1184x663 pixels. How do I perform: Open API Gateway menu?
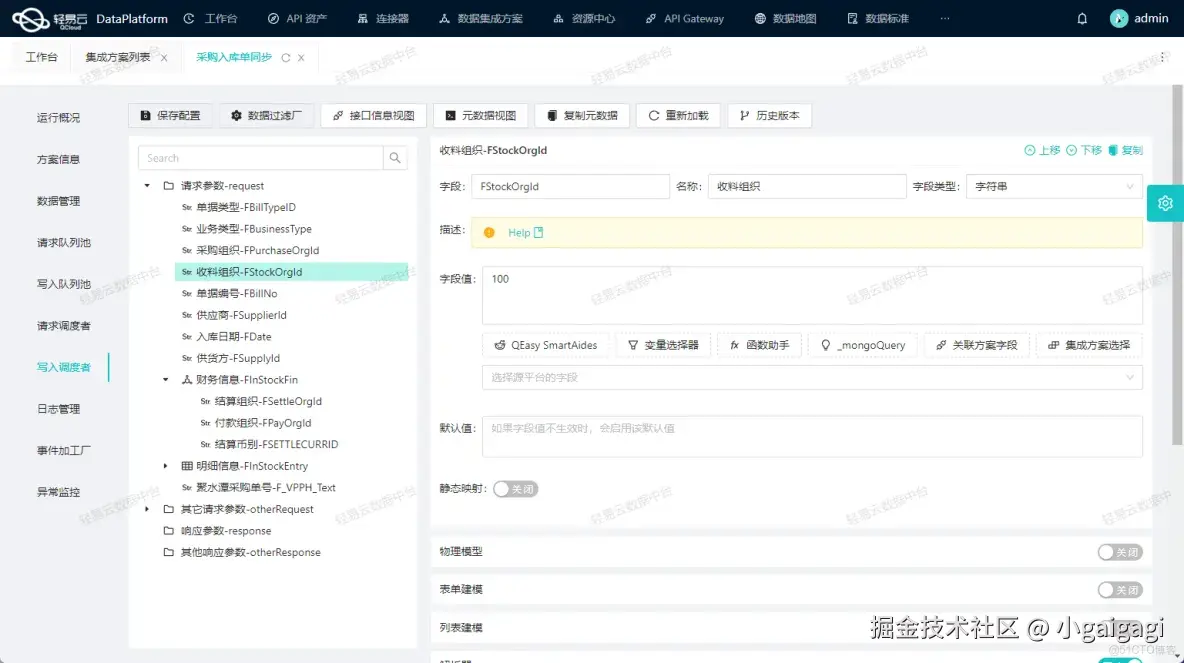point(685,19)
